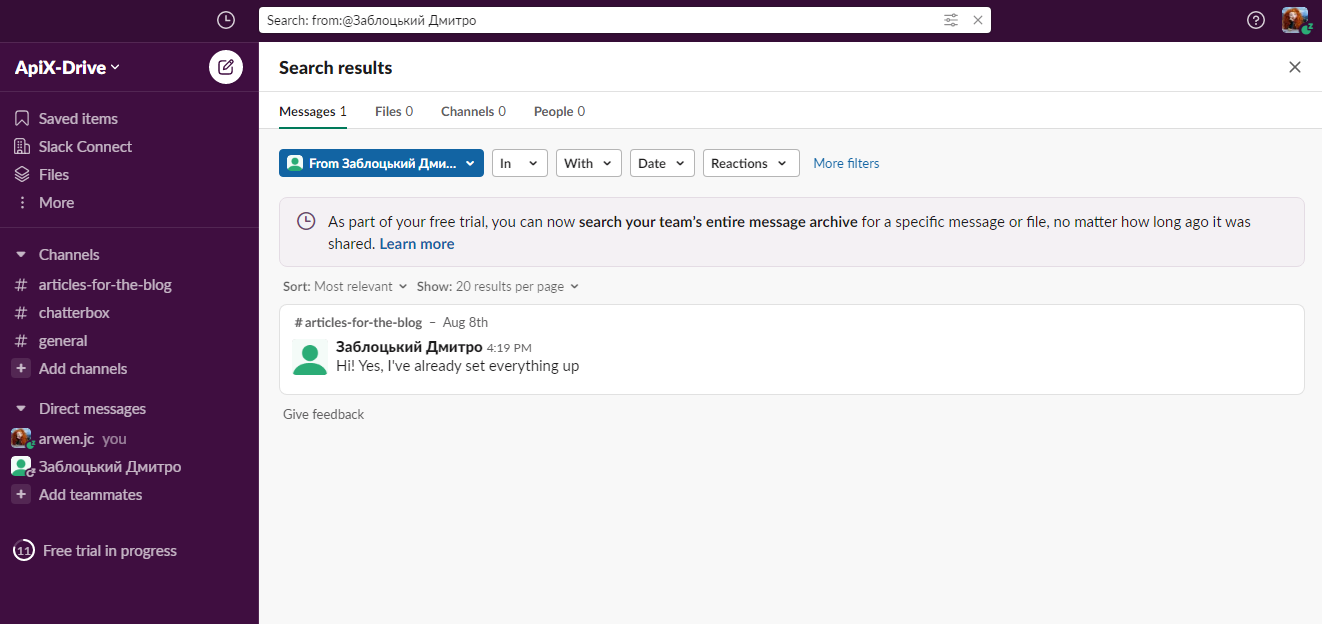Collapse the Channels section

pos(21,255)
